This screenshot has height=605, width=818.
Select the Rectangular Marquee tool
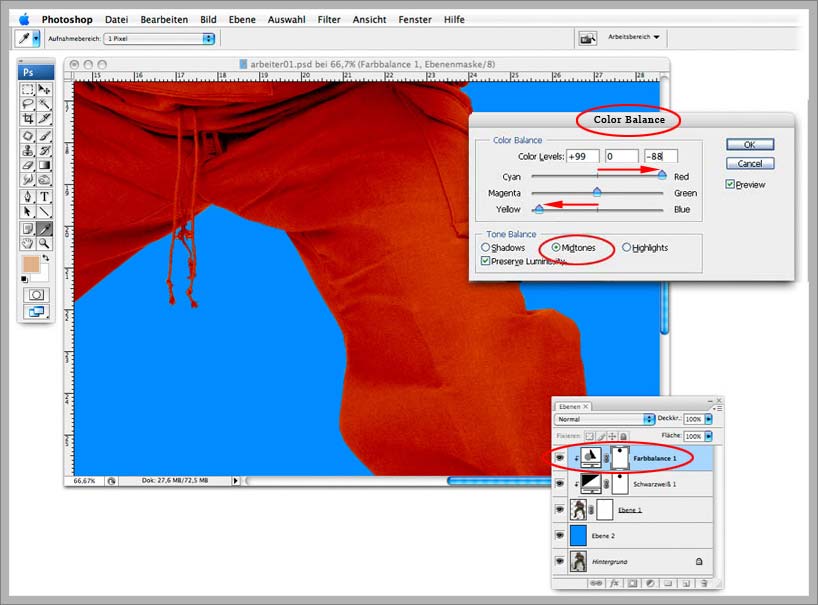point(28,89)
